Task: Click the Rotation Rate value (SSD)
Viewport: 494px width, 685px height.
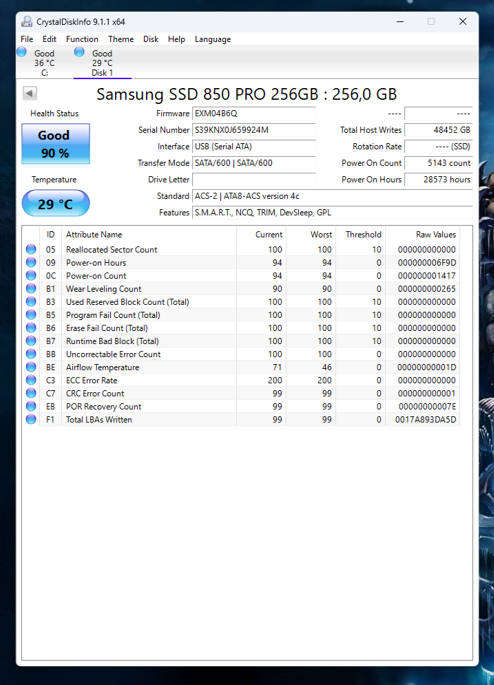Action: (438, 147)
